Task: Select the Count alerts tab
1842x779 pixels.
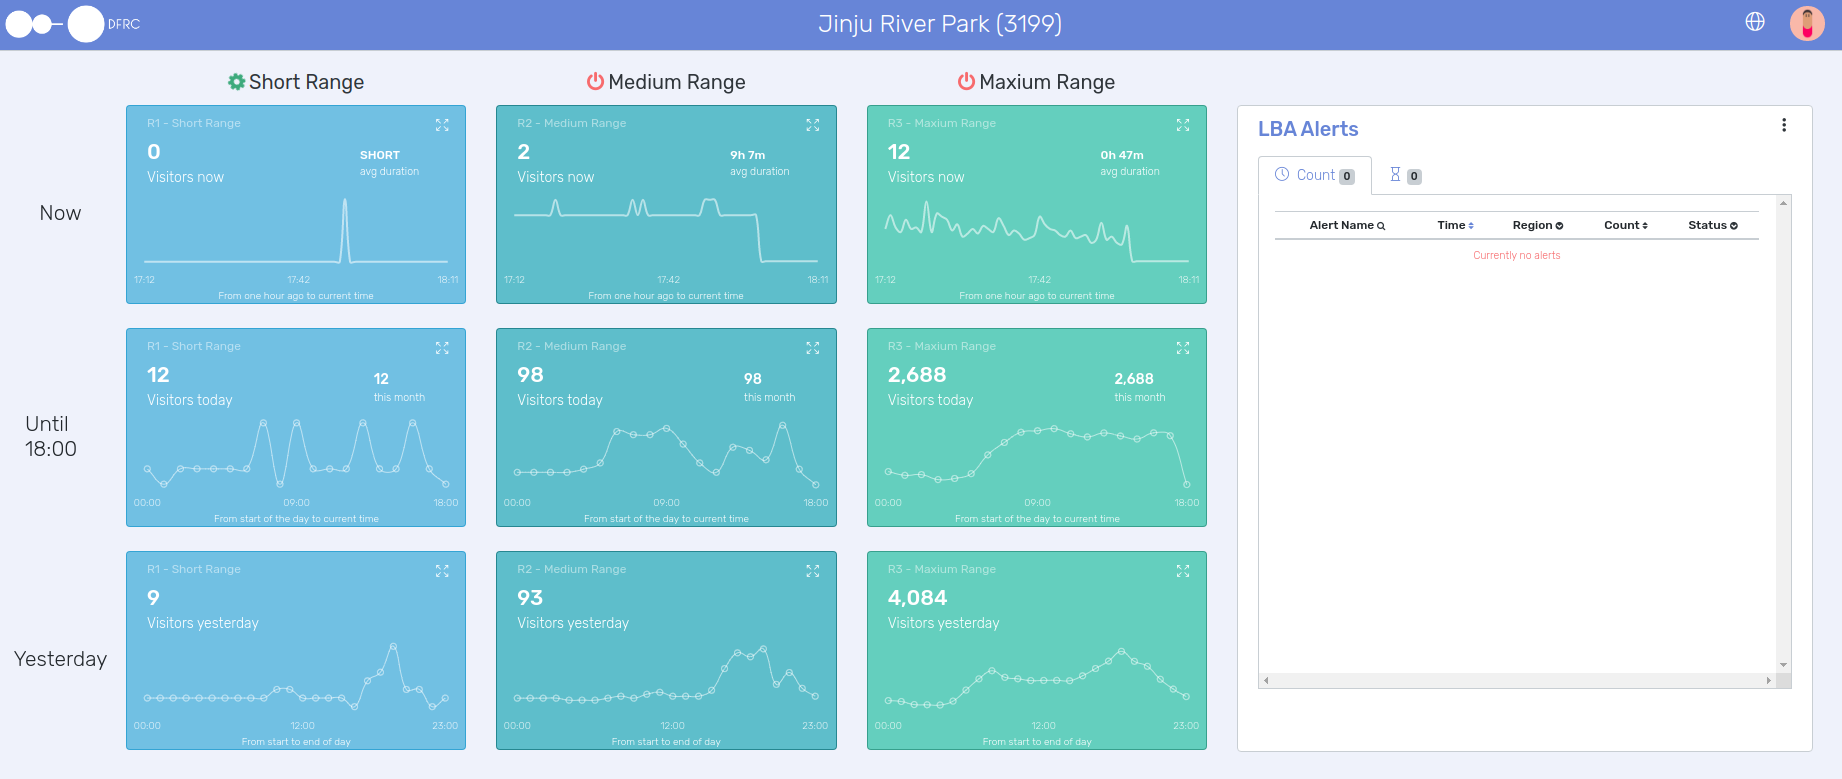Action: coord(1314,175)
